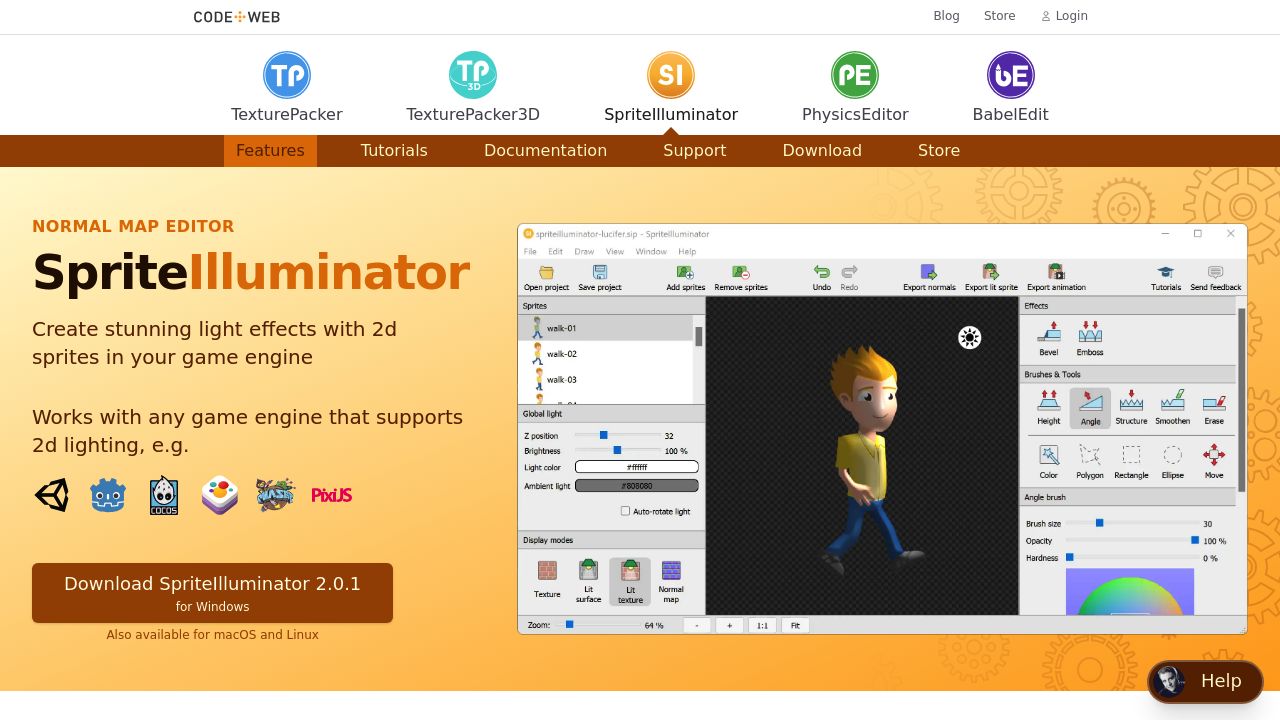The image size is (1280, 720).
Task: Open the Help chat button
Action: [x=1205, y=681]
